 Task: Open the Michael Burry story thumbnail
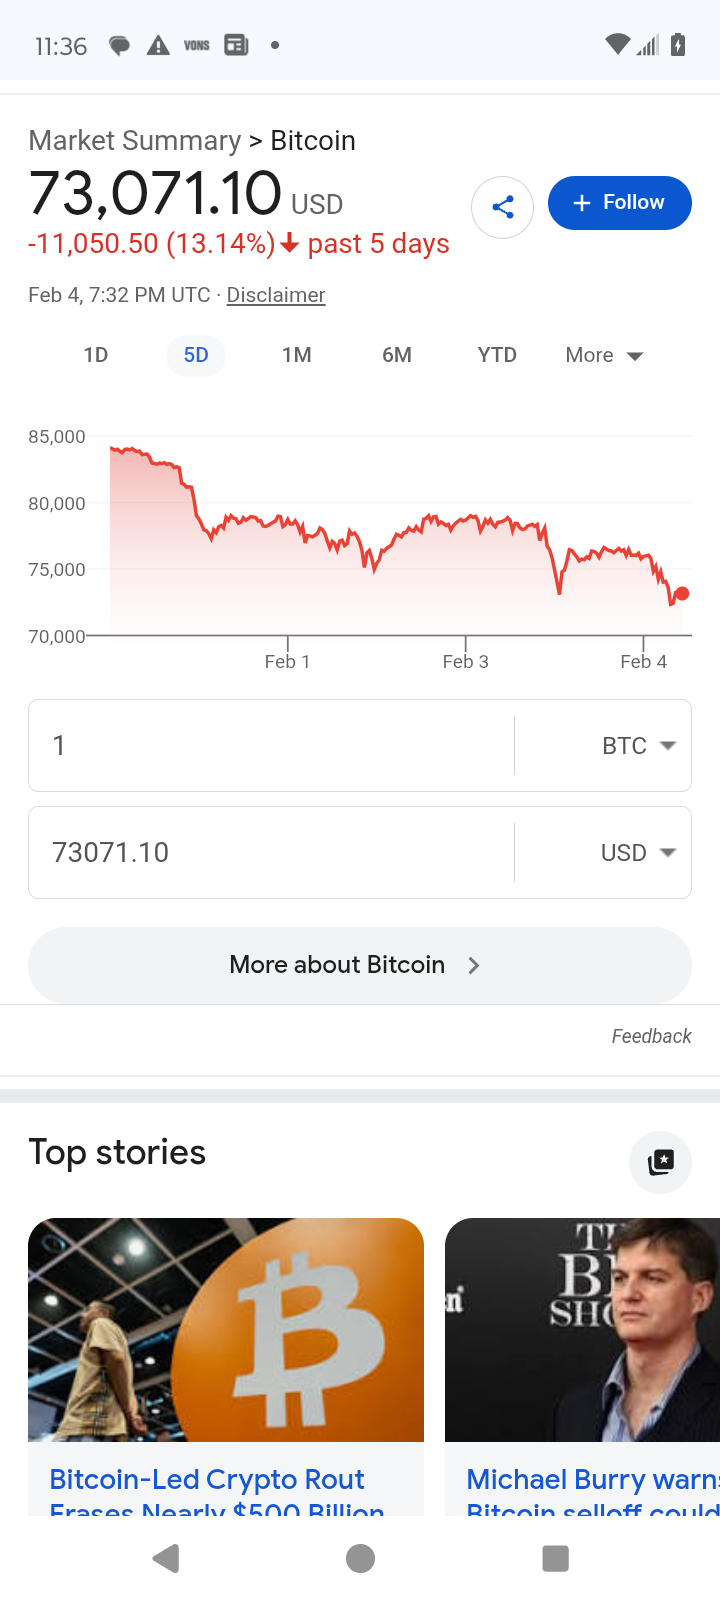(x=582, y=1330)
